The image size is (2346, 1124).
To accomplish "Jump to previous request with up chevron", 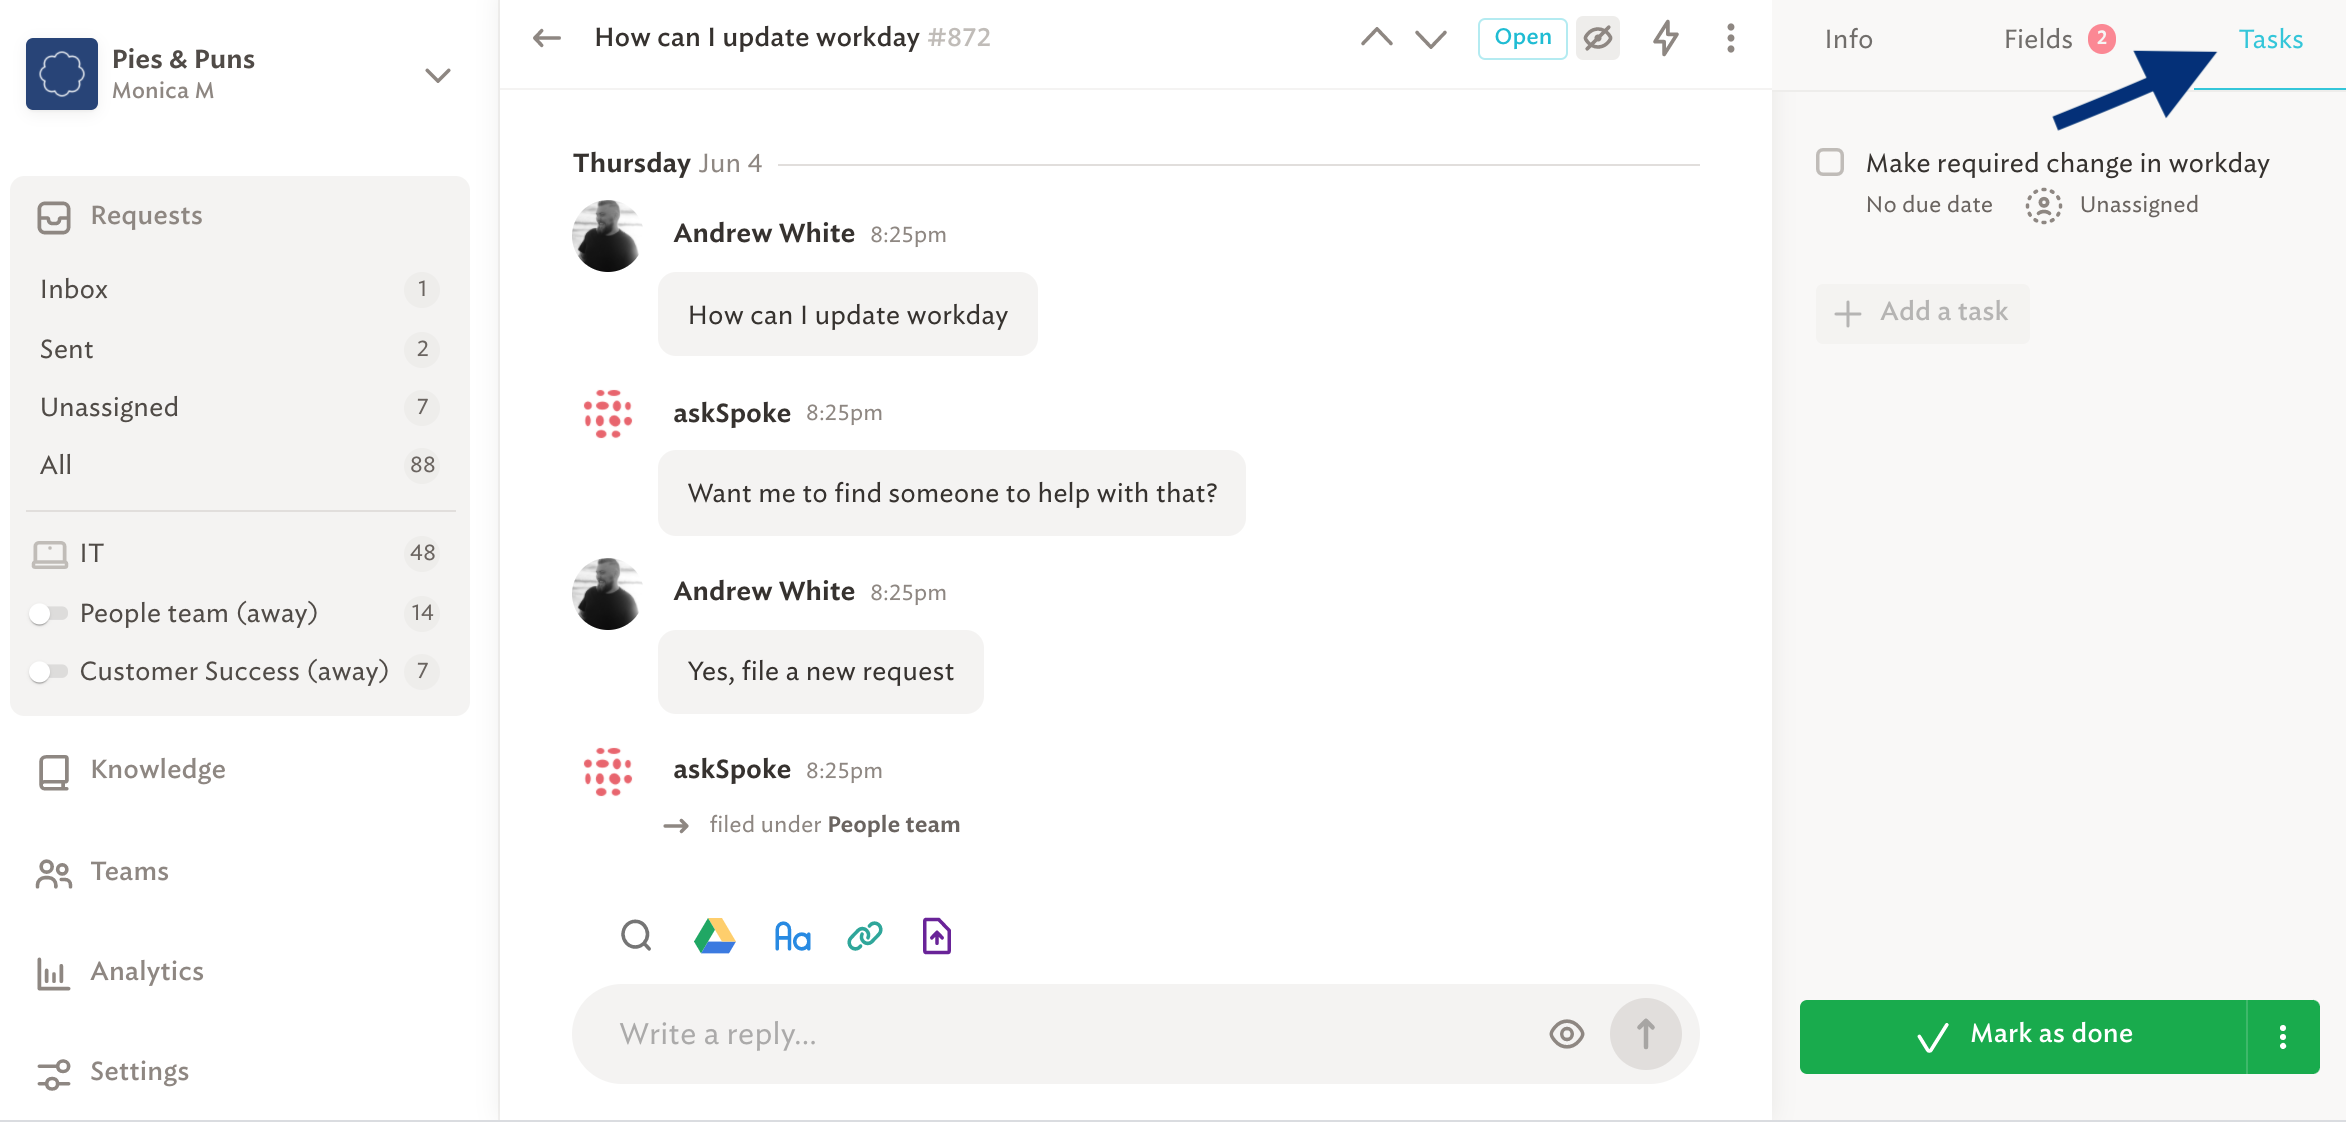I will (x=1377, y=38).
